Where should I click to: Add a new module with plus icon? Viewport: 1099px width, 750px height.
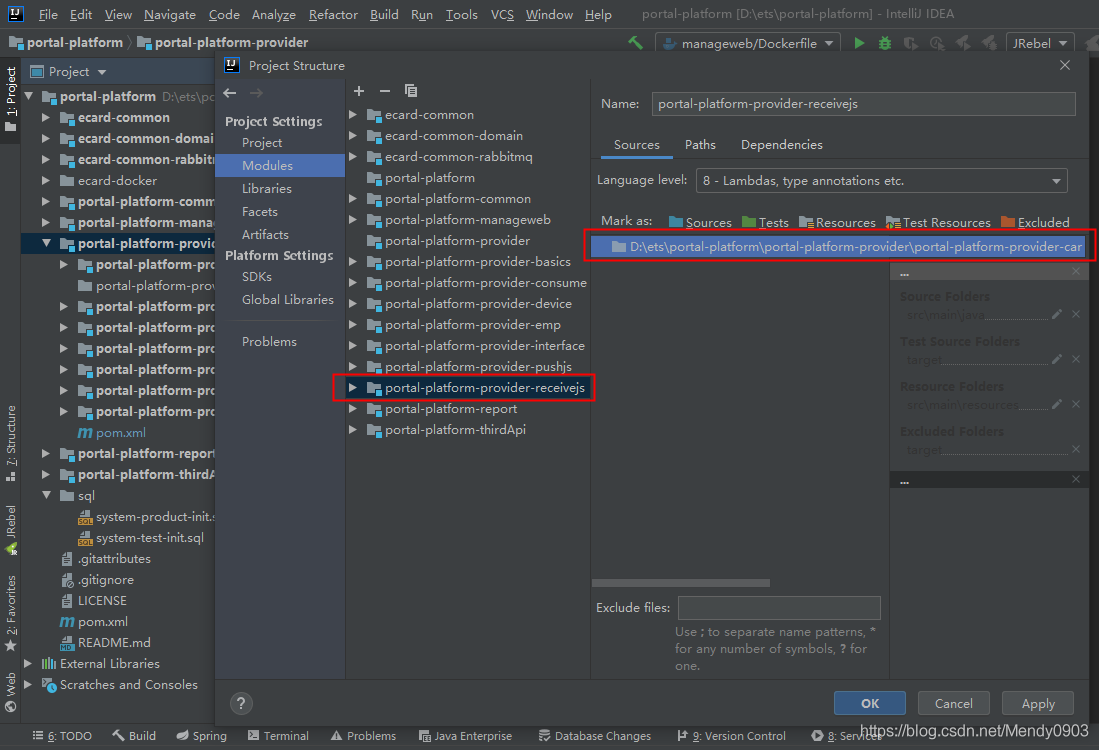[x=359, y=91]
